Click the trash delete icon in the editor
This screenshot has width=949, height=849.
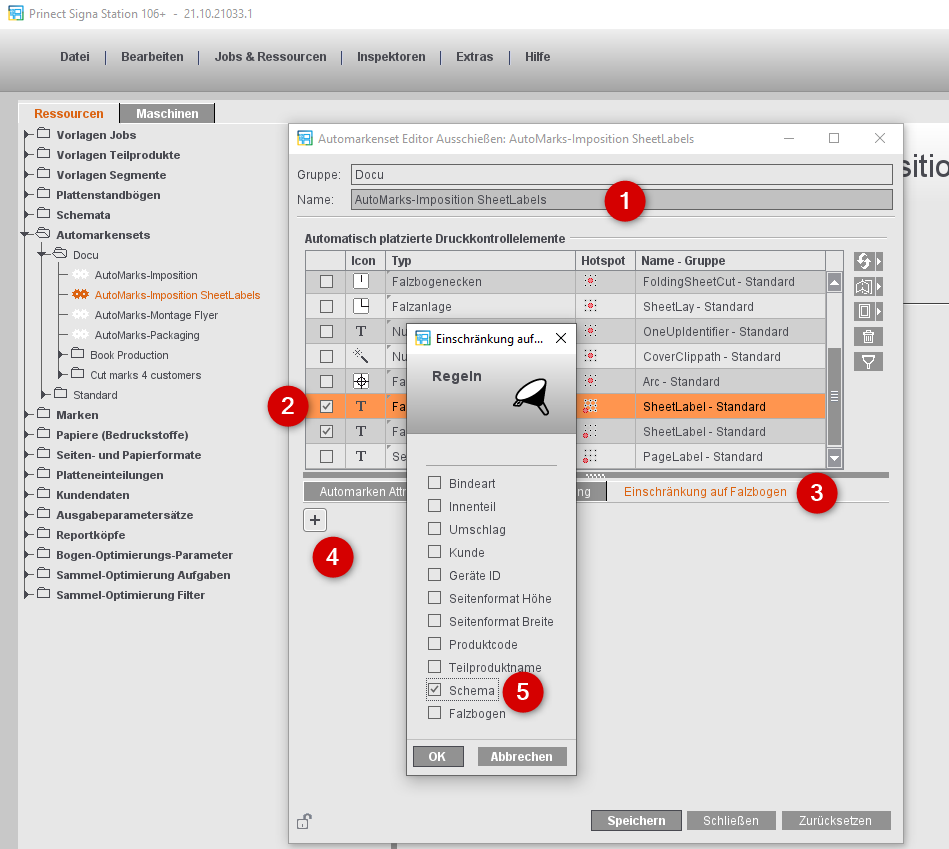click(868, 336)
